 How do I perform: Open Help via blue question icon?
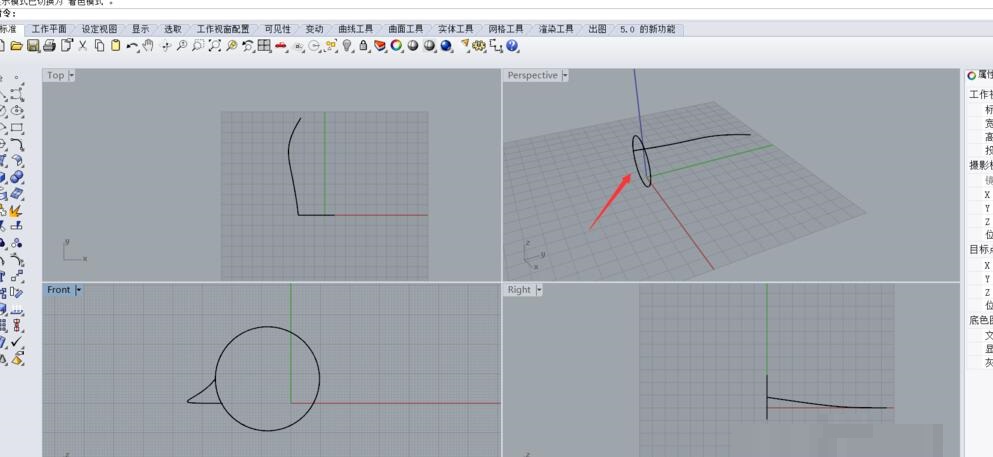[x=512, y=46]
